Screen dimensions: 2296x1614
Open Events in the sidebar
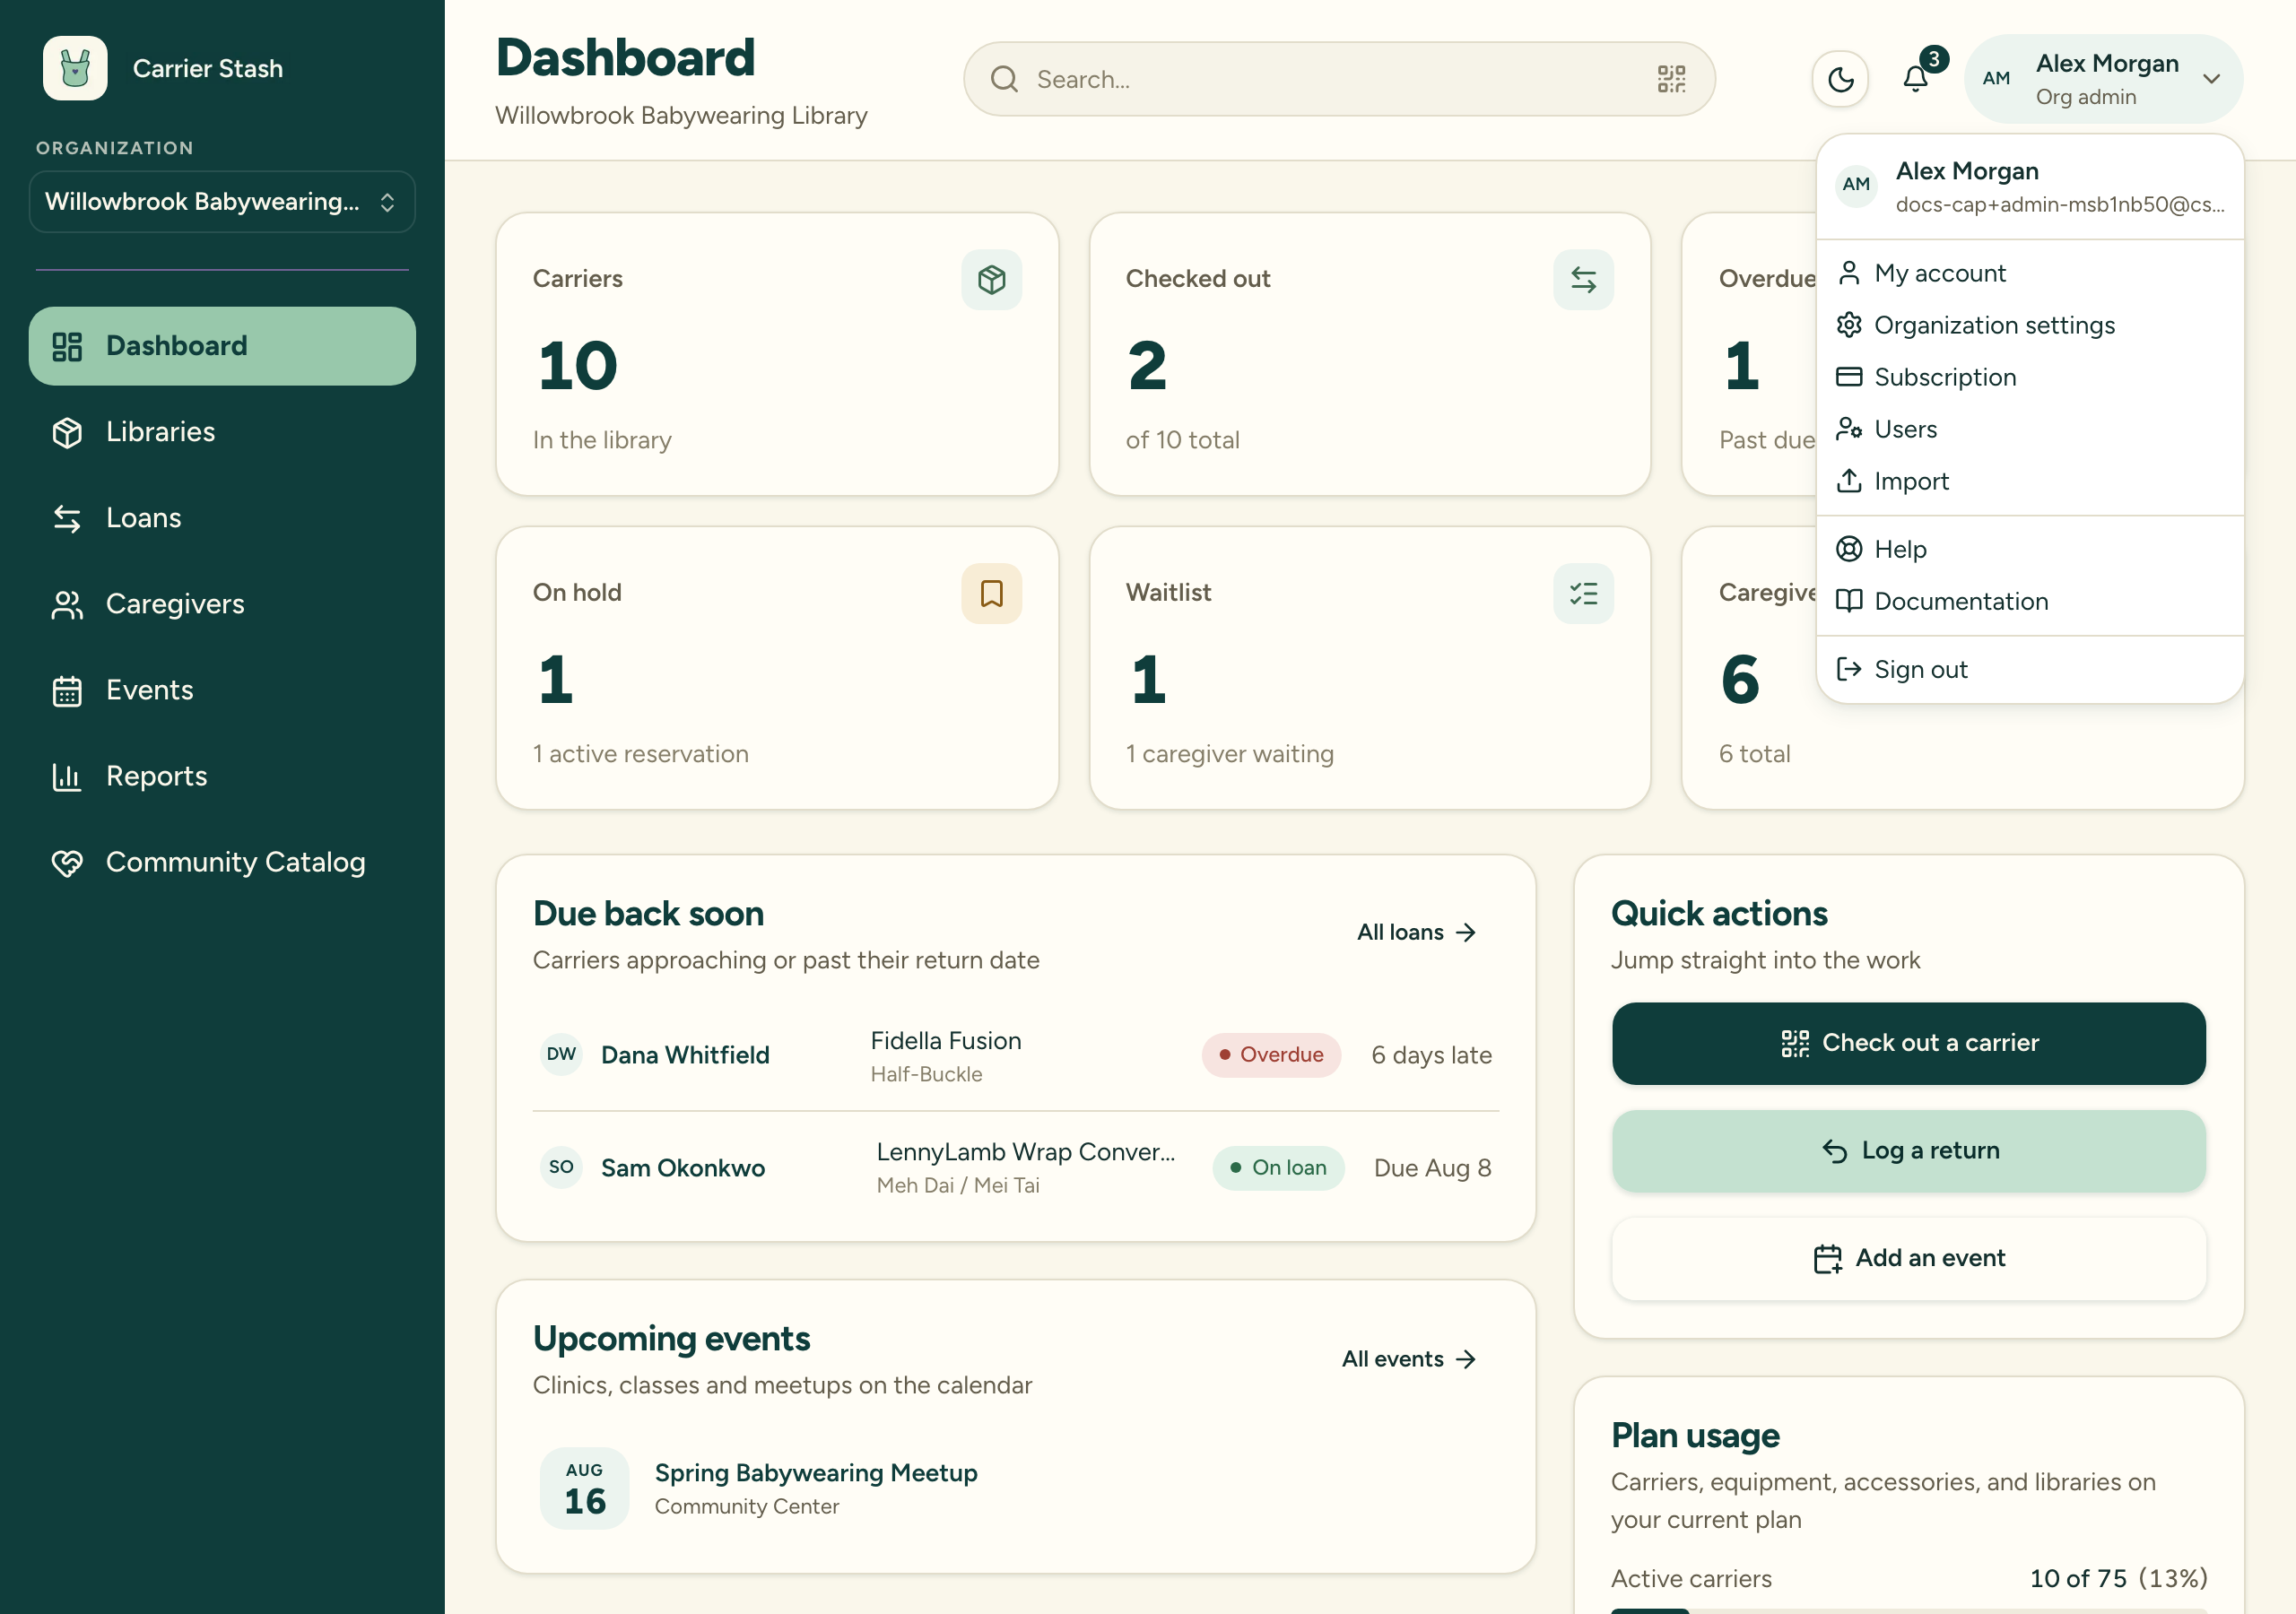coord(222,690)
